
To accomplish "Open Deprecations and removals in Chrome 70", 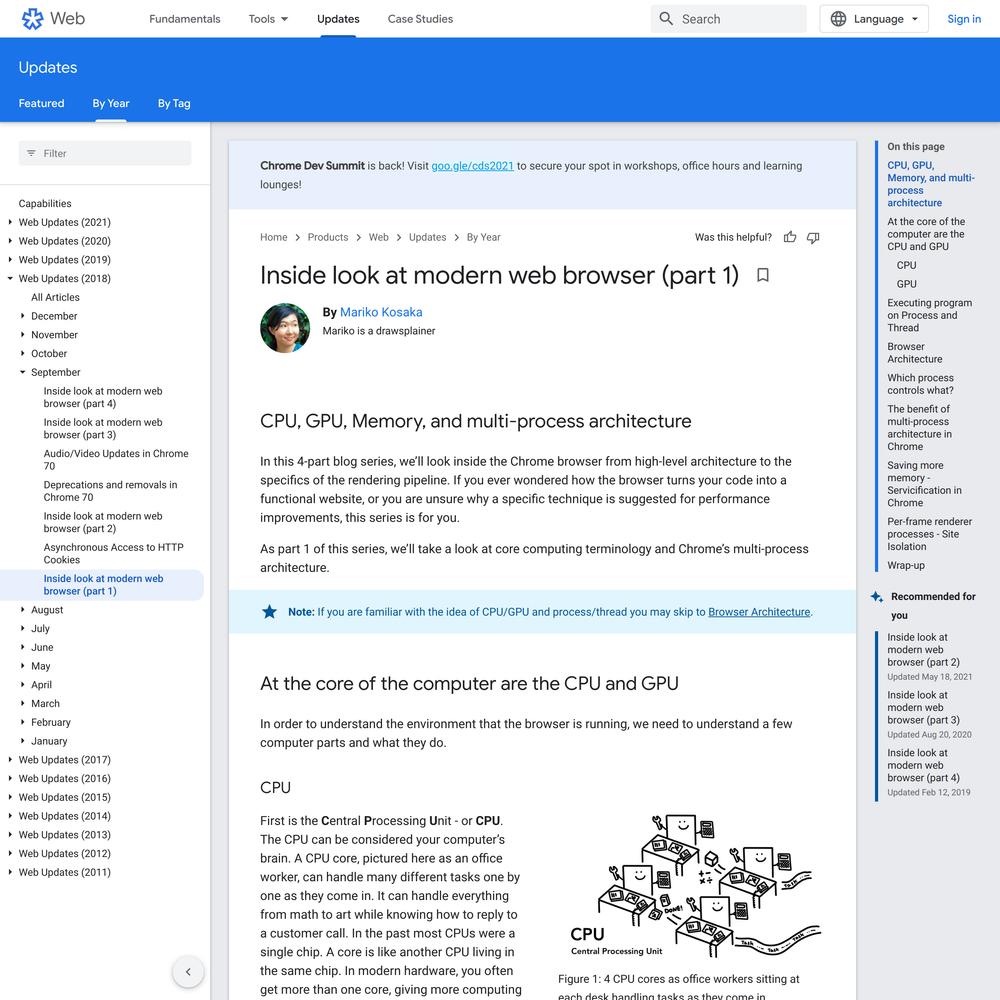I will click(110, 491).
